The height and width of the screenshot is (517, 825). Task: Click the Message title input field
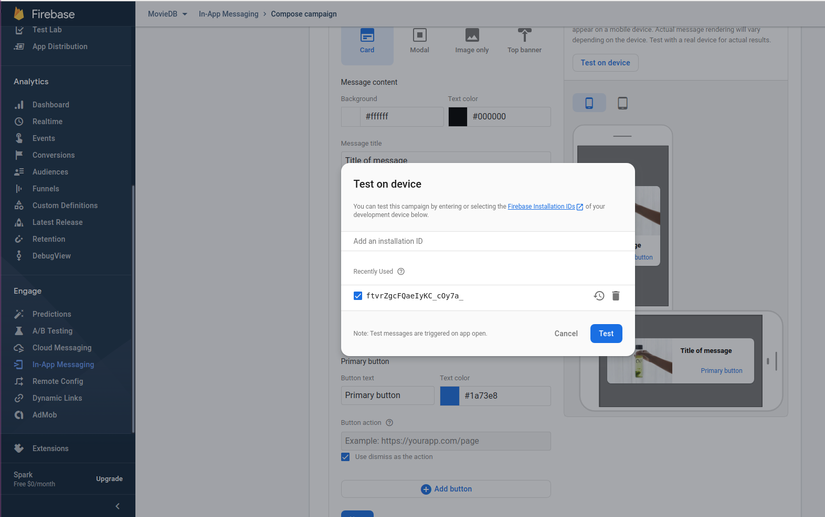tap(446, 158)
